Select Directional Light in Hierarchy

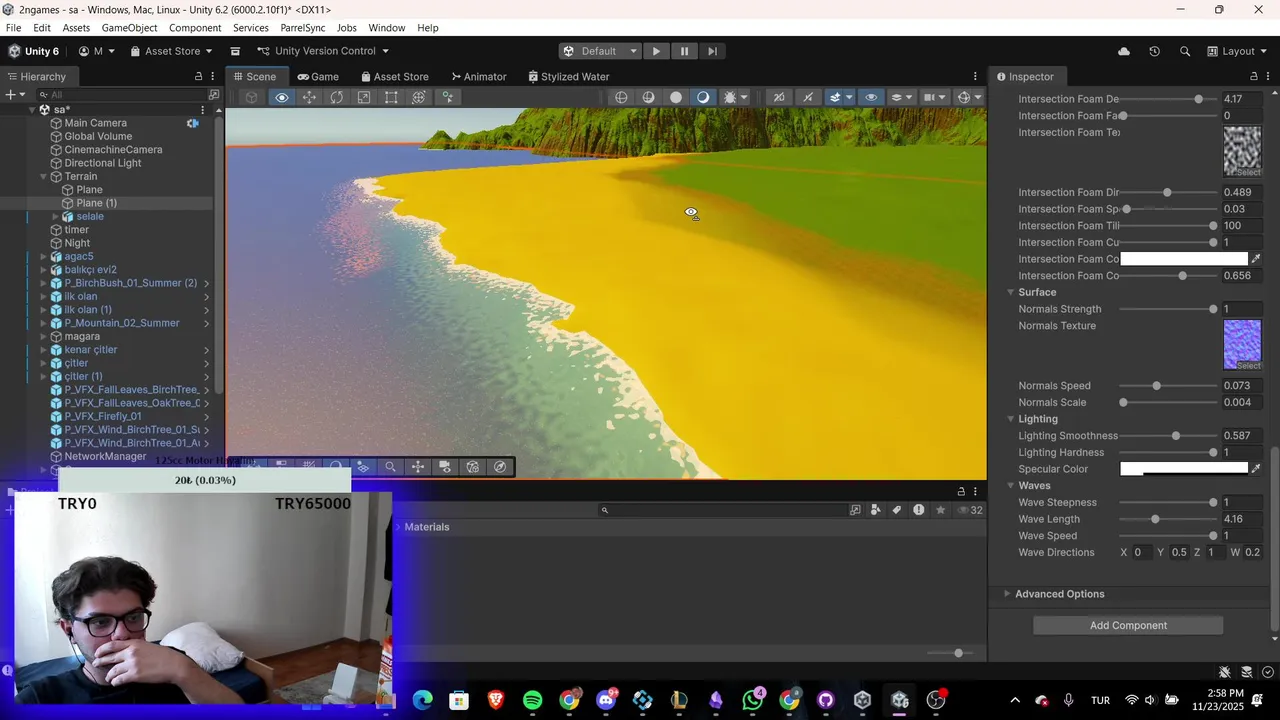(x=103, y=163)
